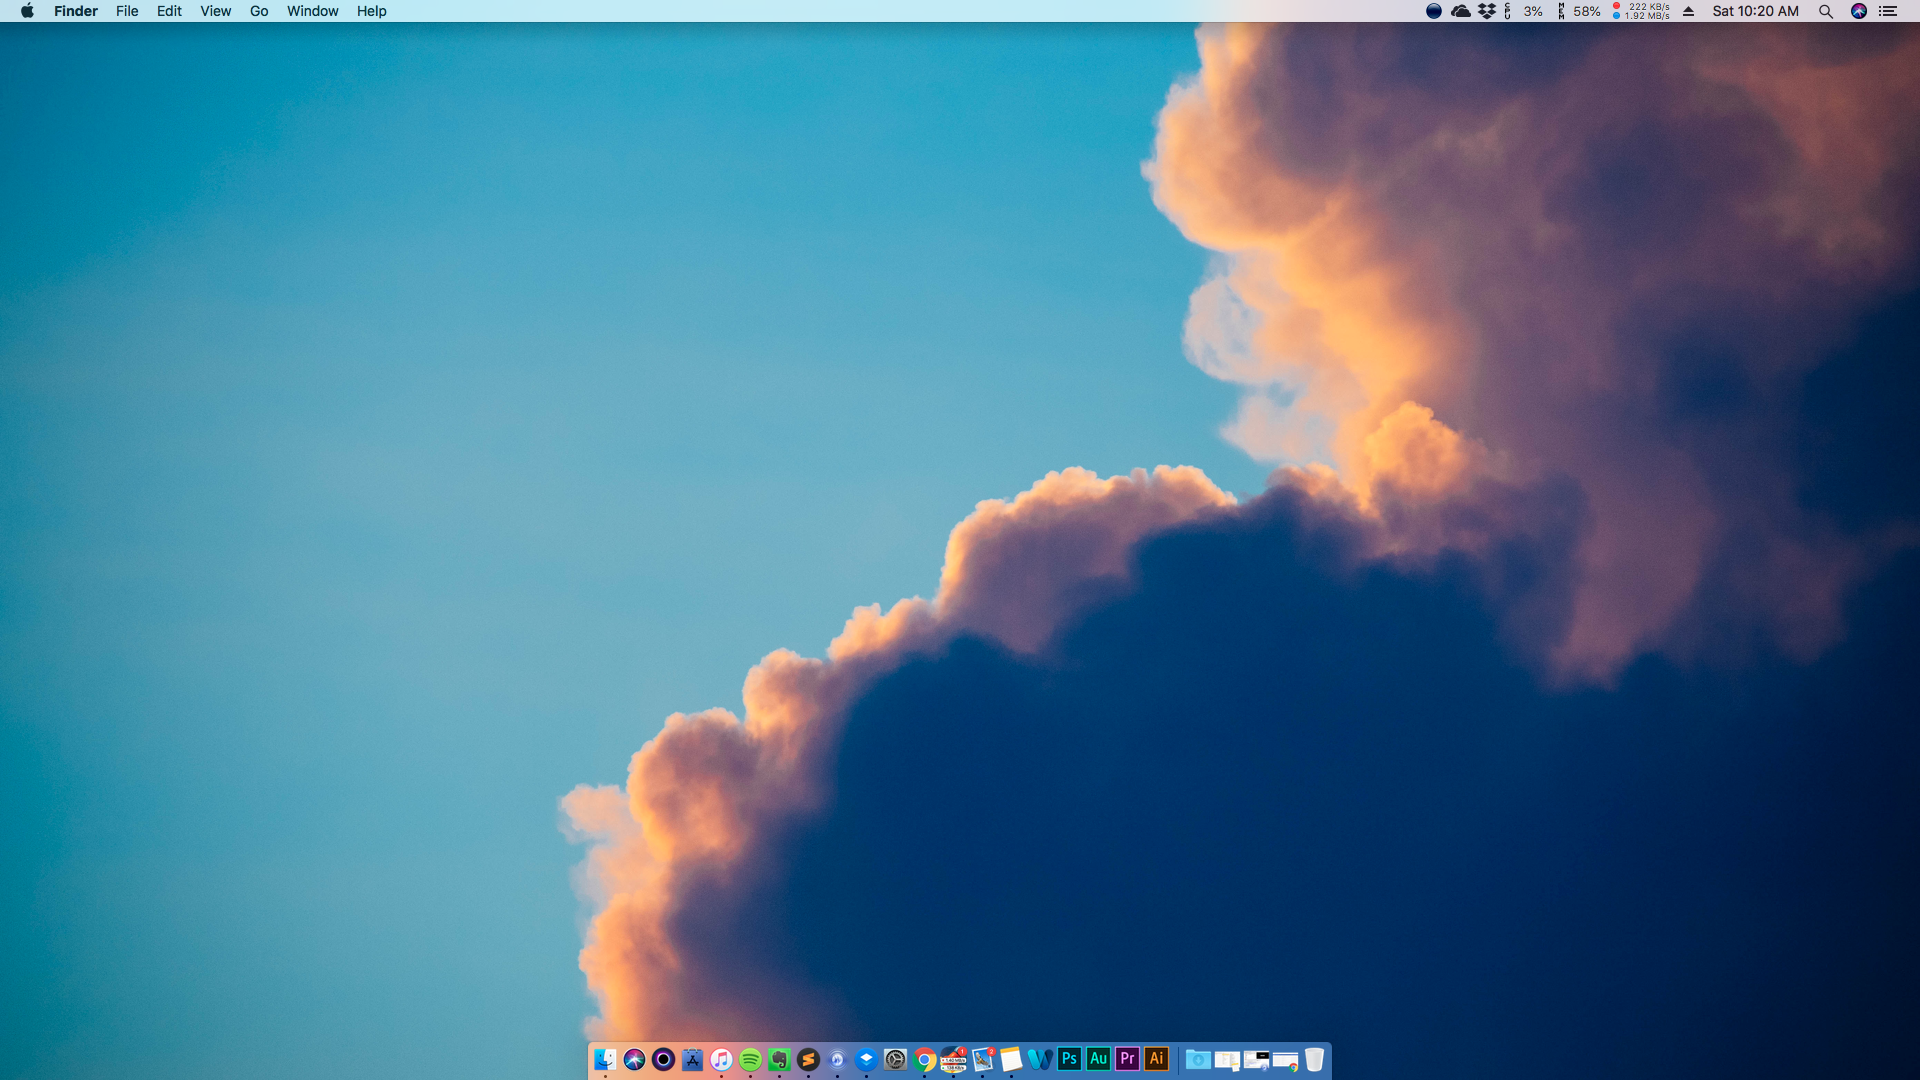This screenshot has height=1080, width=1920.
Task: Launch Adobe Illustrator from the Dock
Action: point(1156,1059)
